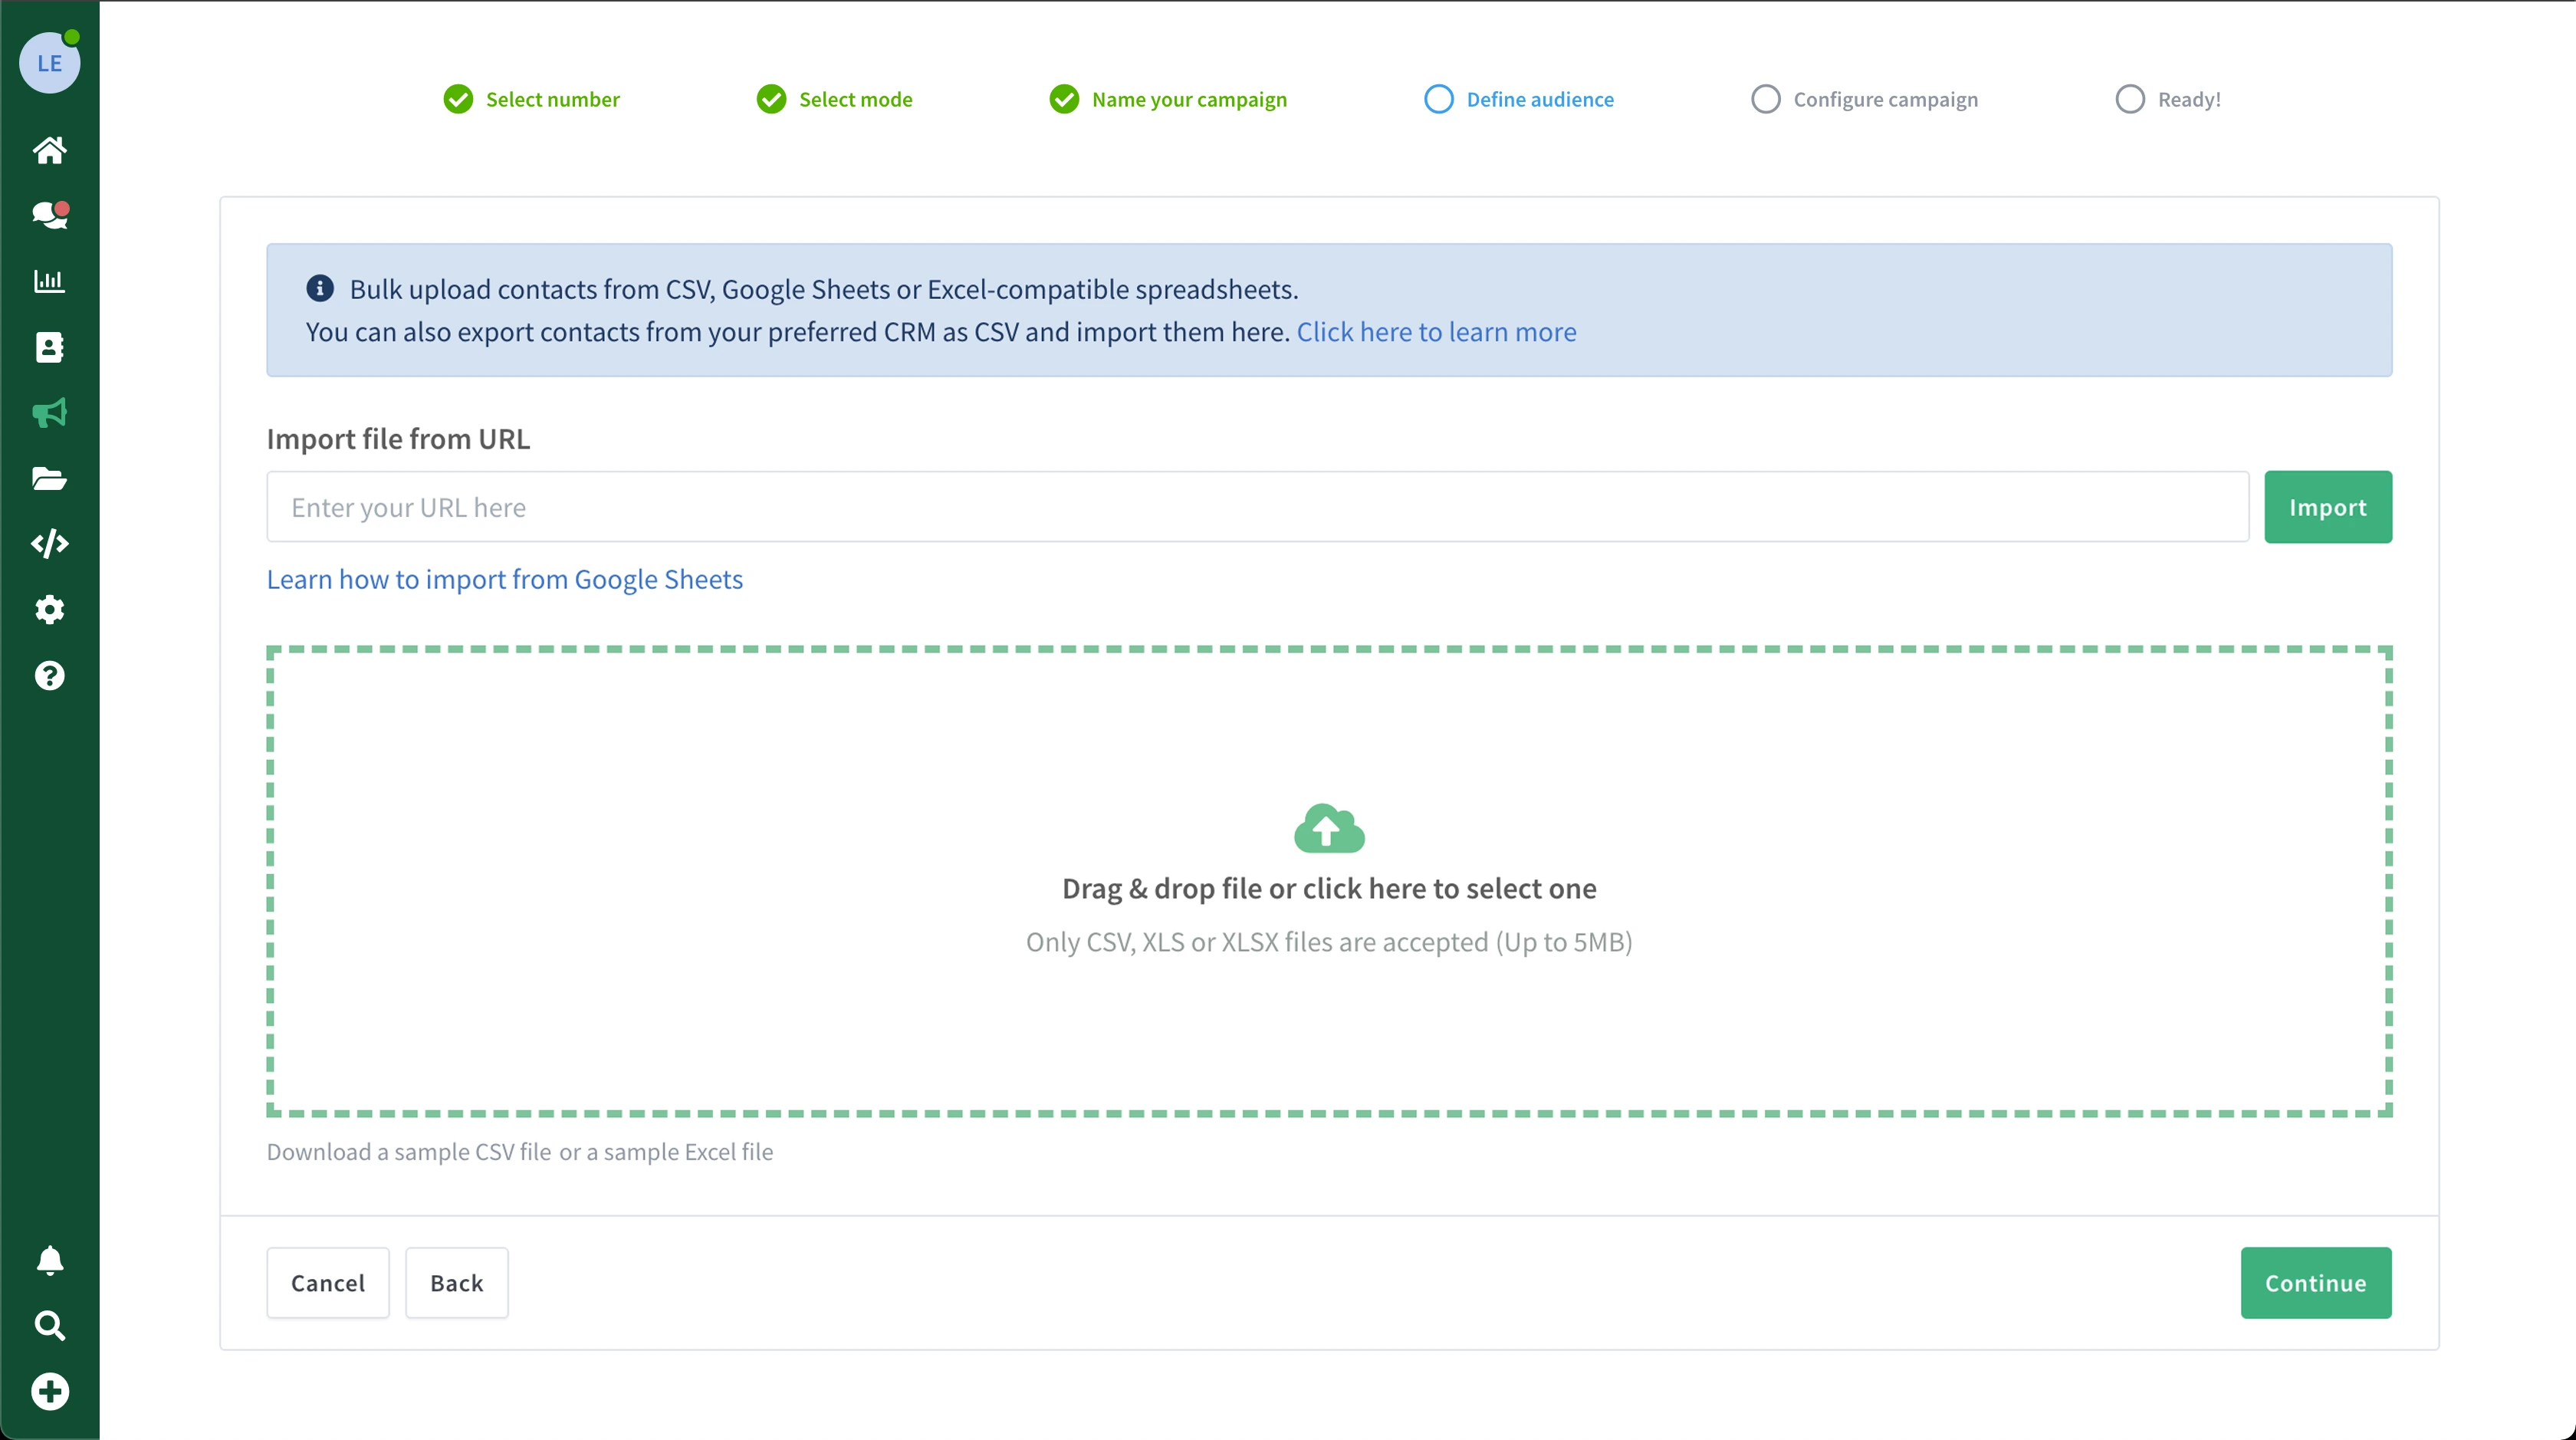Click the Back button

click(456, 1283)
